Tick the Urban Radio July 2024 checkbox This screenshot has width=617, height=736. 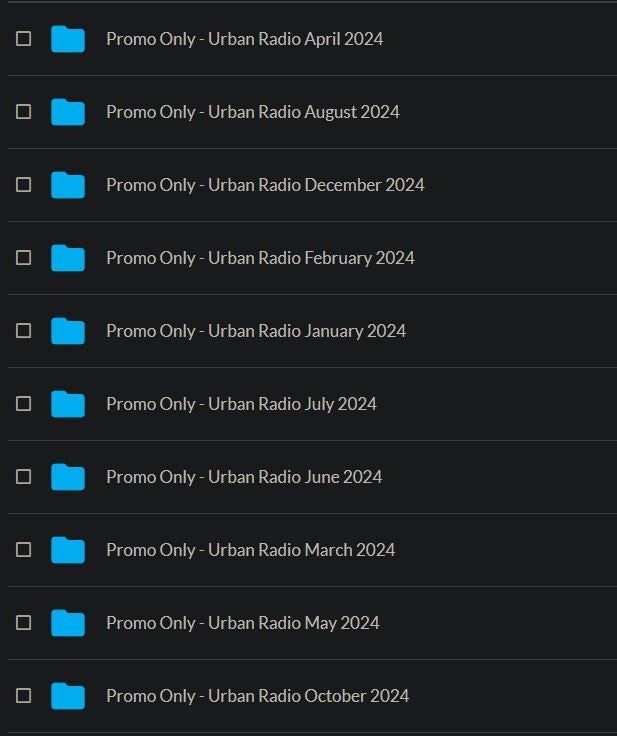[24, 404]
